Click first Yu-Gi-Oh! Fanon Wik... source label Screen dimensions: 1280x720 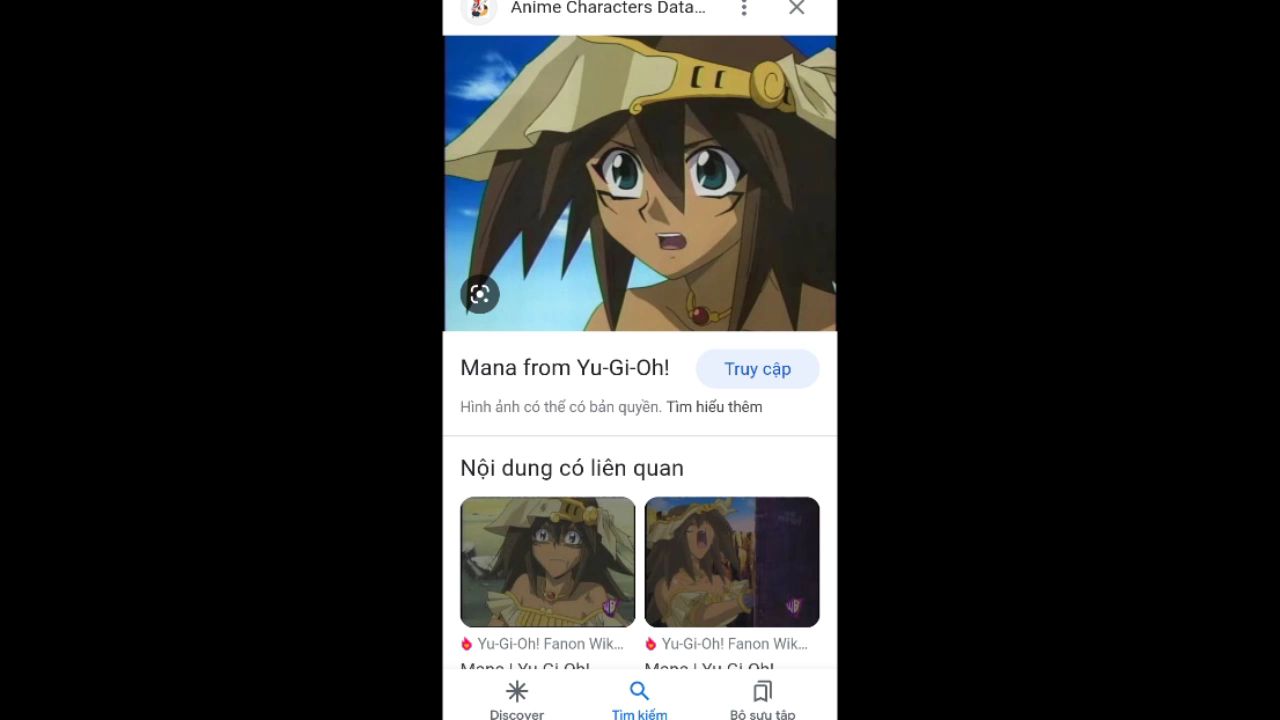click(x=550, y=644)
